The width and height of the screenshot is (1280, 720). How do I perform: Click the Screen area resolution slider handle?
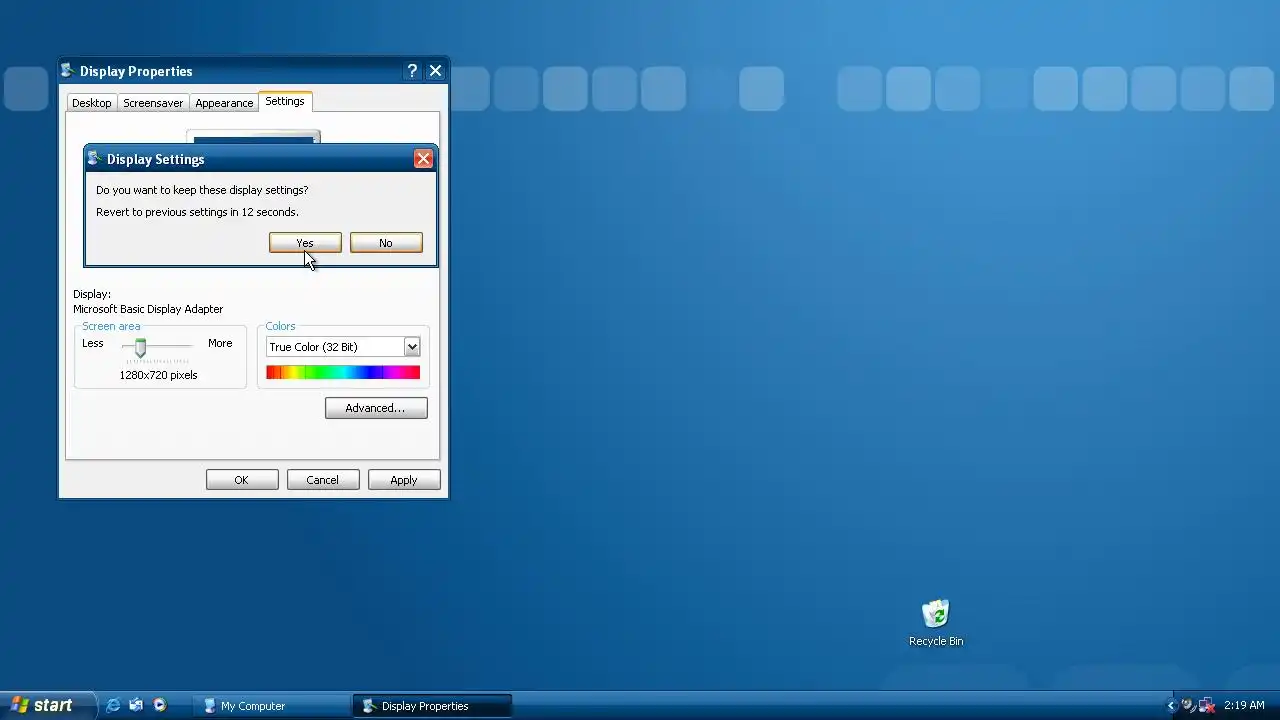tap(140, 347)
